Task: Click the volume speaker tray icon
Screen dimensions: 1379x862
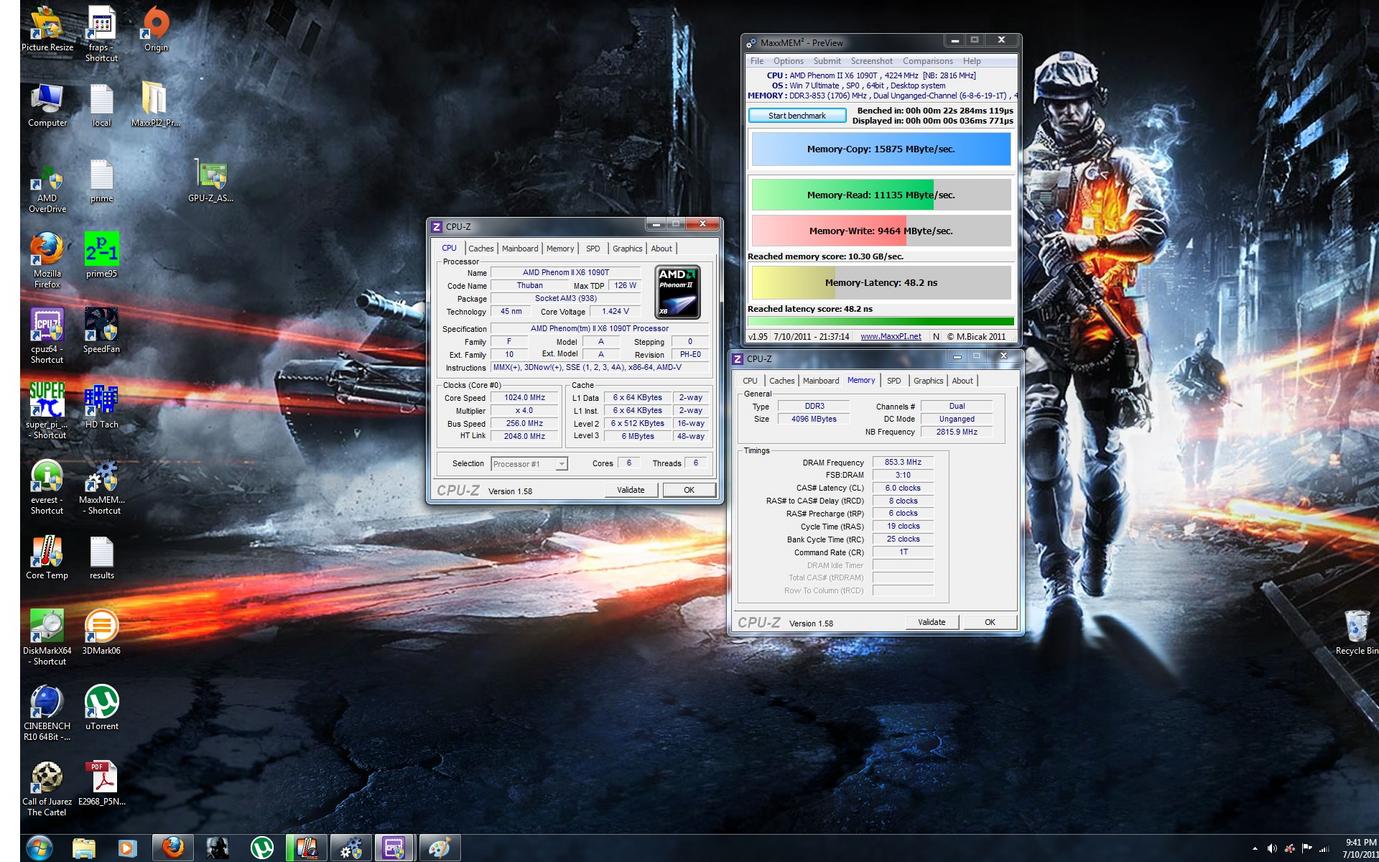Action: (1272, 849)
